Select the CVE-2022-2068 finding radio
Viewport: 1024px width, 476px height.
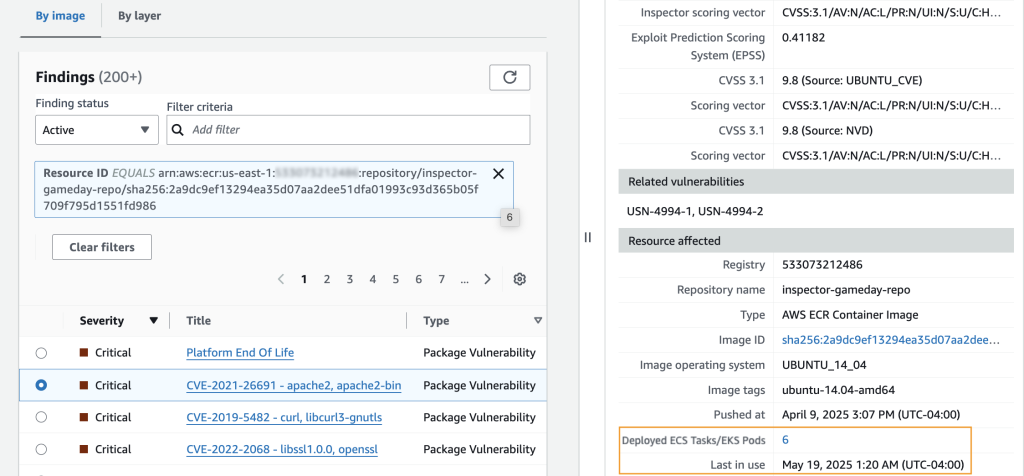click(x=41, y=449)
